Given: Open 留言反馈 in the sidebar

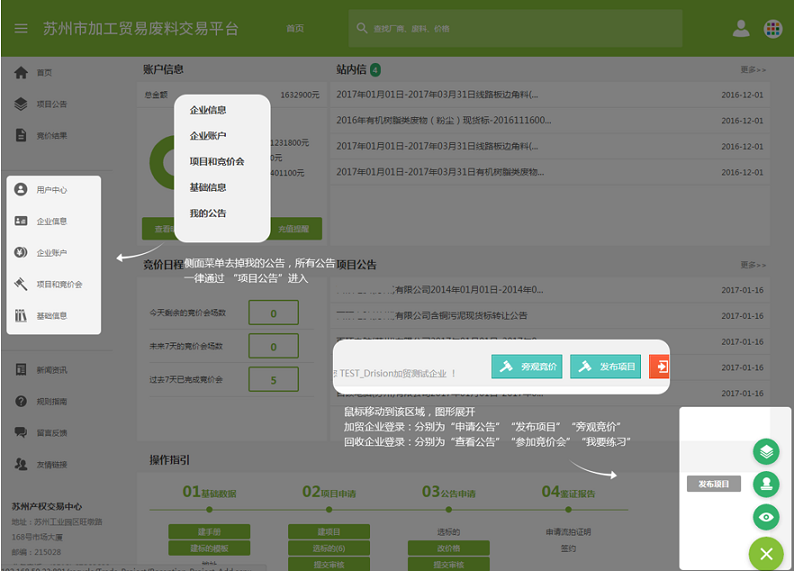Looking at the screenshot, I should coord(52,433).
